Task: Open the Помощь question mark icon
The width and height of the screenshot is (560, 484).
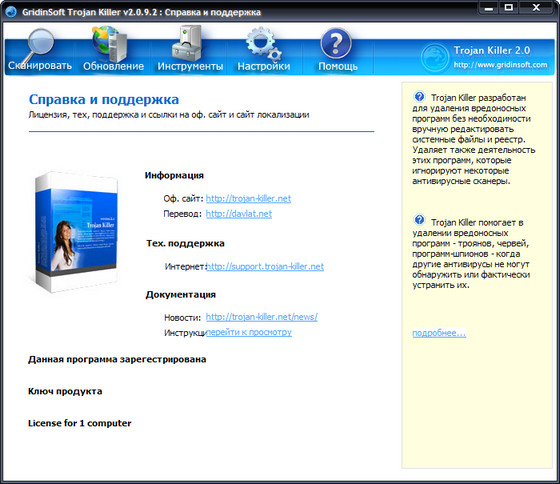Action: coord(336,44)
